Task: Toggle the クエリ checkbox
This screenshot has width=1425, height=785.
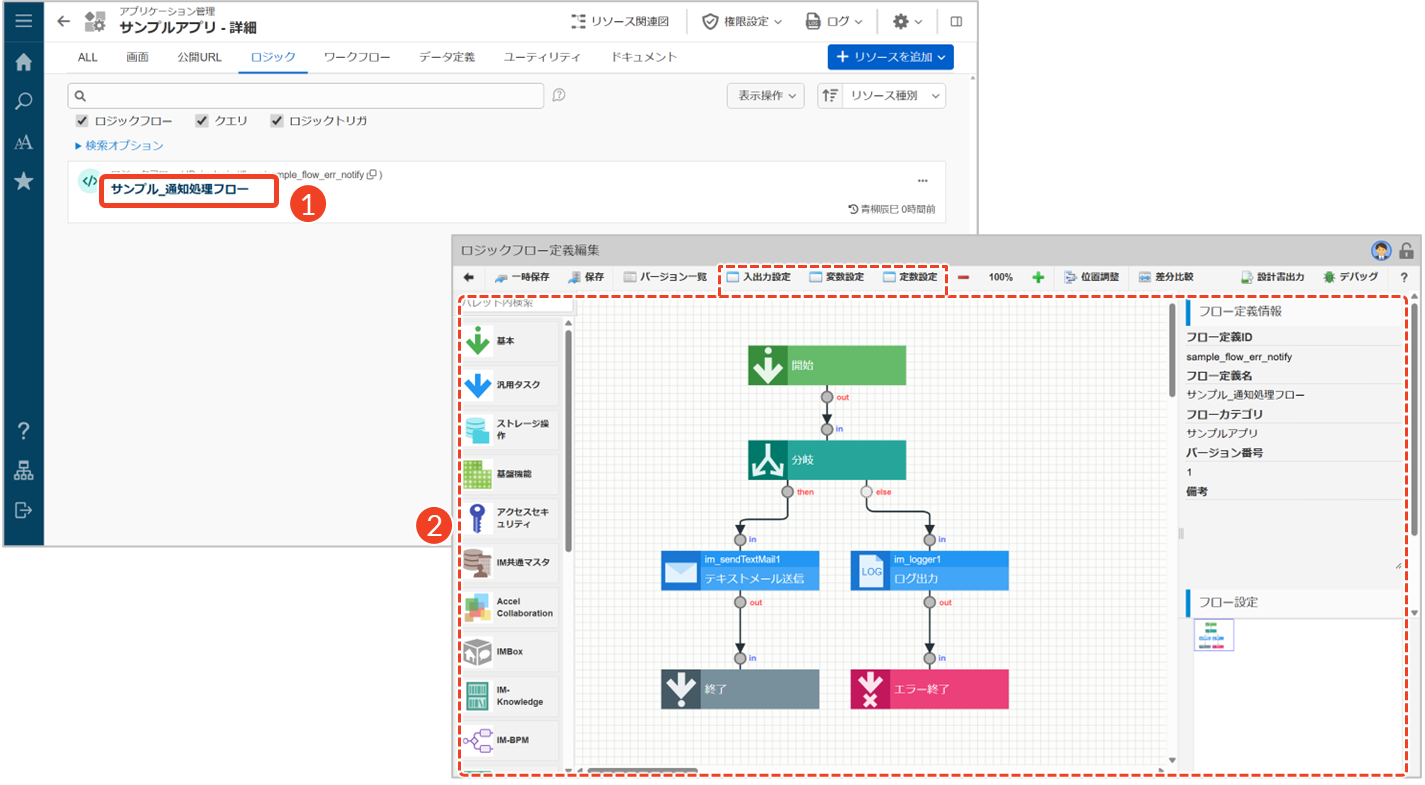Action: click(x=202, y=121)
